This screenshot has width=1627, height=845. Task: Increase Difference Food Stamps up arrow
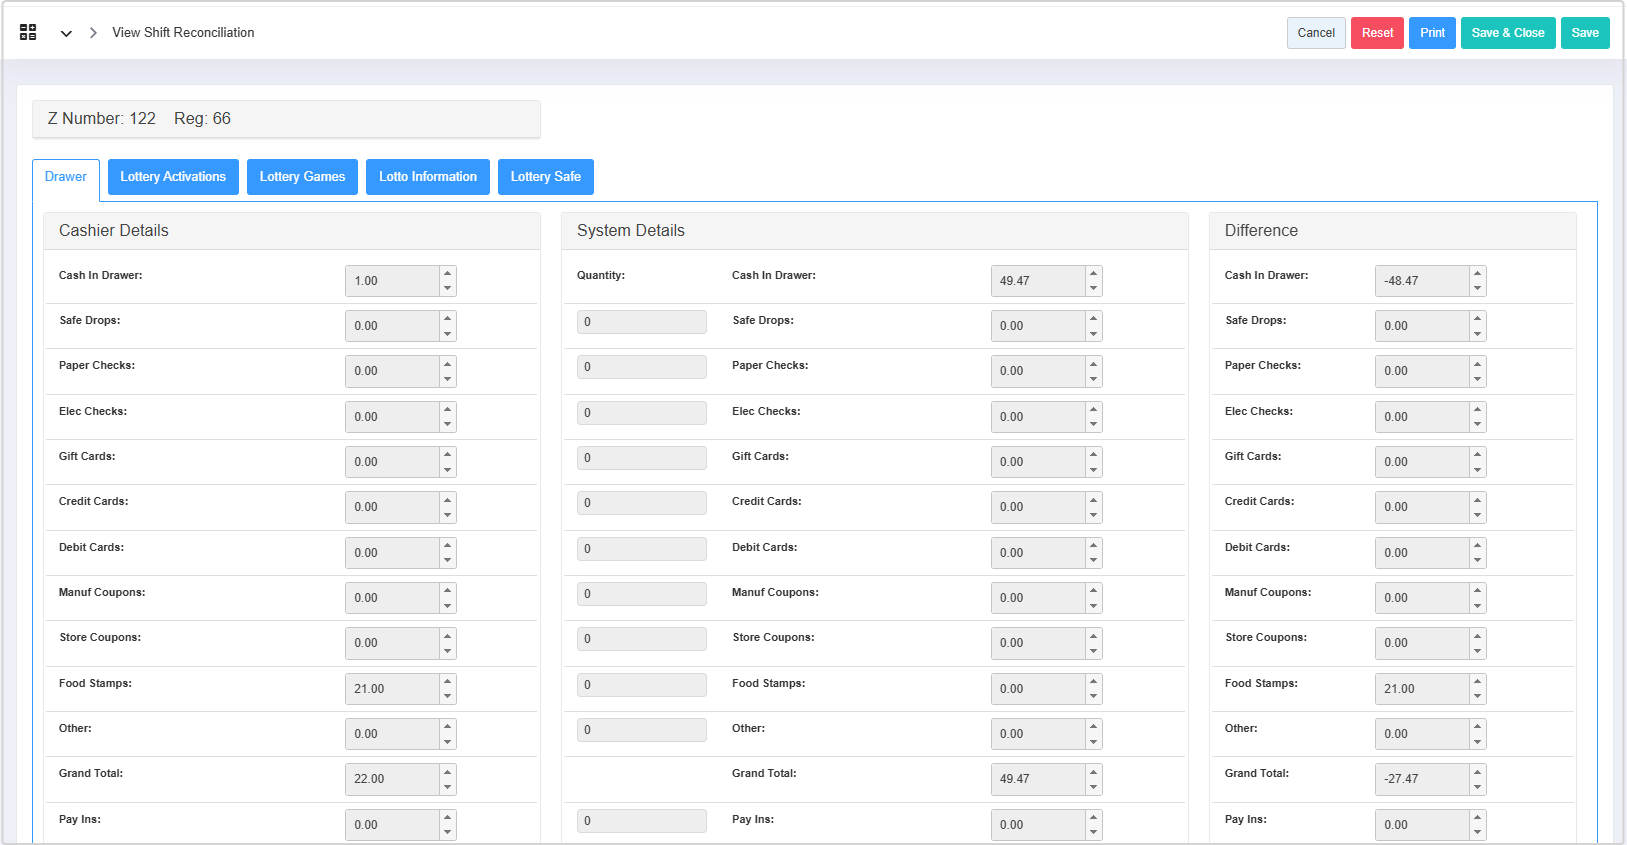coord(1478,681)
